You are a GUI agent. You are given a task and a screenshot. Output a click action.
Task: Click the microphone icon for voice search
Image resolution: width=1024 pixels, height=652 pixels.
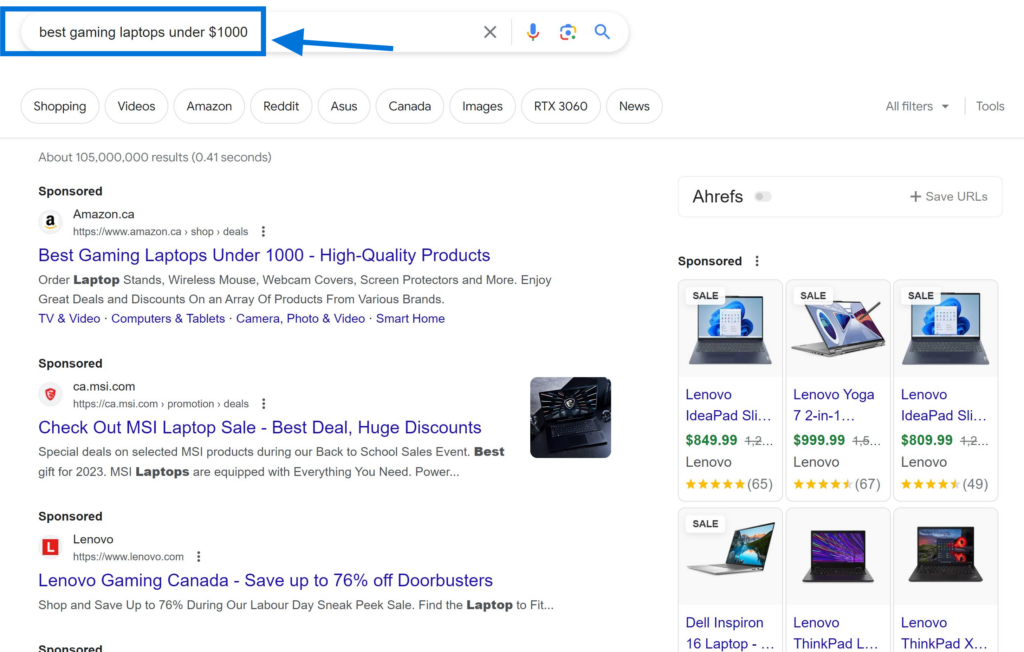pyautogui.click(x=533, y=31)
